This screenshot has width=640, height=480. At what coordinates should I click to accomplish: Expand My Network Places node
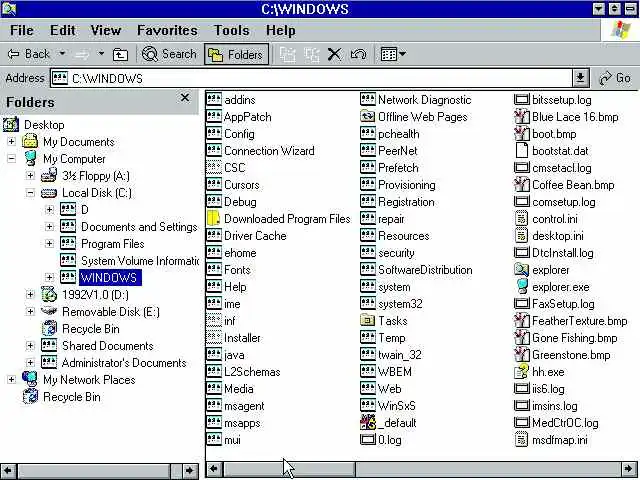[11, 380]
